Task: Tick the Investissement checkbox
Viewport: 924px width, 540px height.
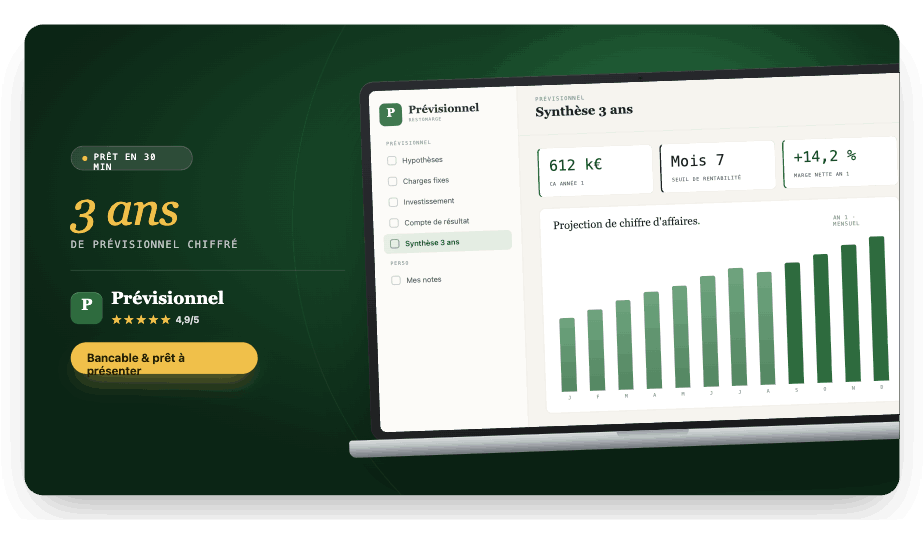Action: click(393, 202)
